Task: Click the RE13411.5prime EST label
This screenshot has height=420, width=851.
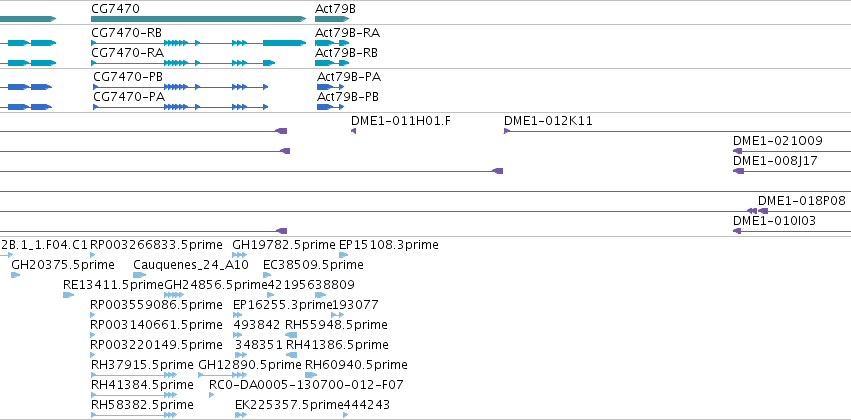Action: coord(113,285)
